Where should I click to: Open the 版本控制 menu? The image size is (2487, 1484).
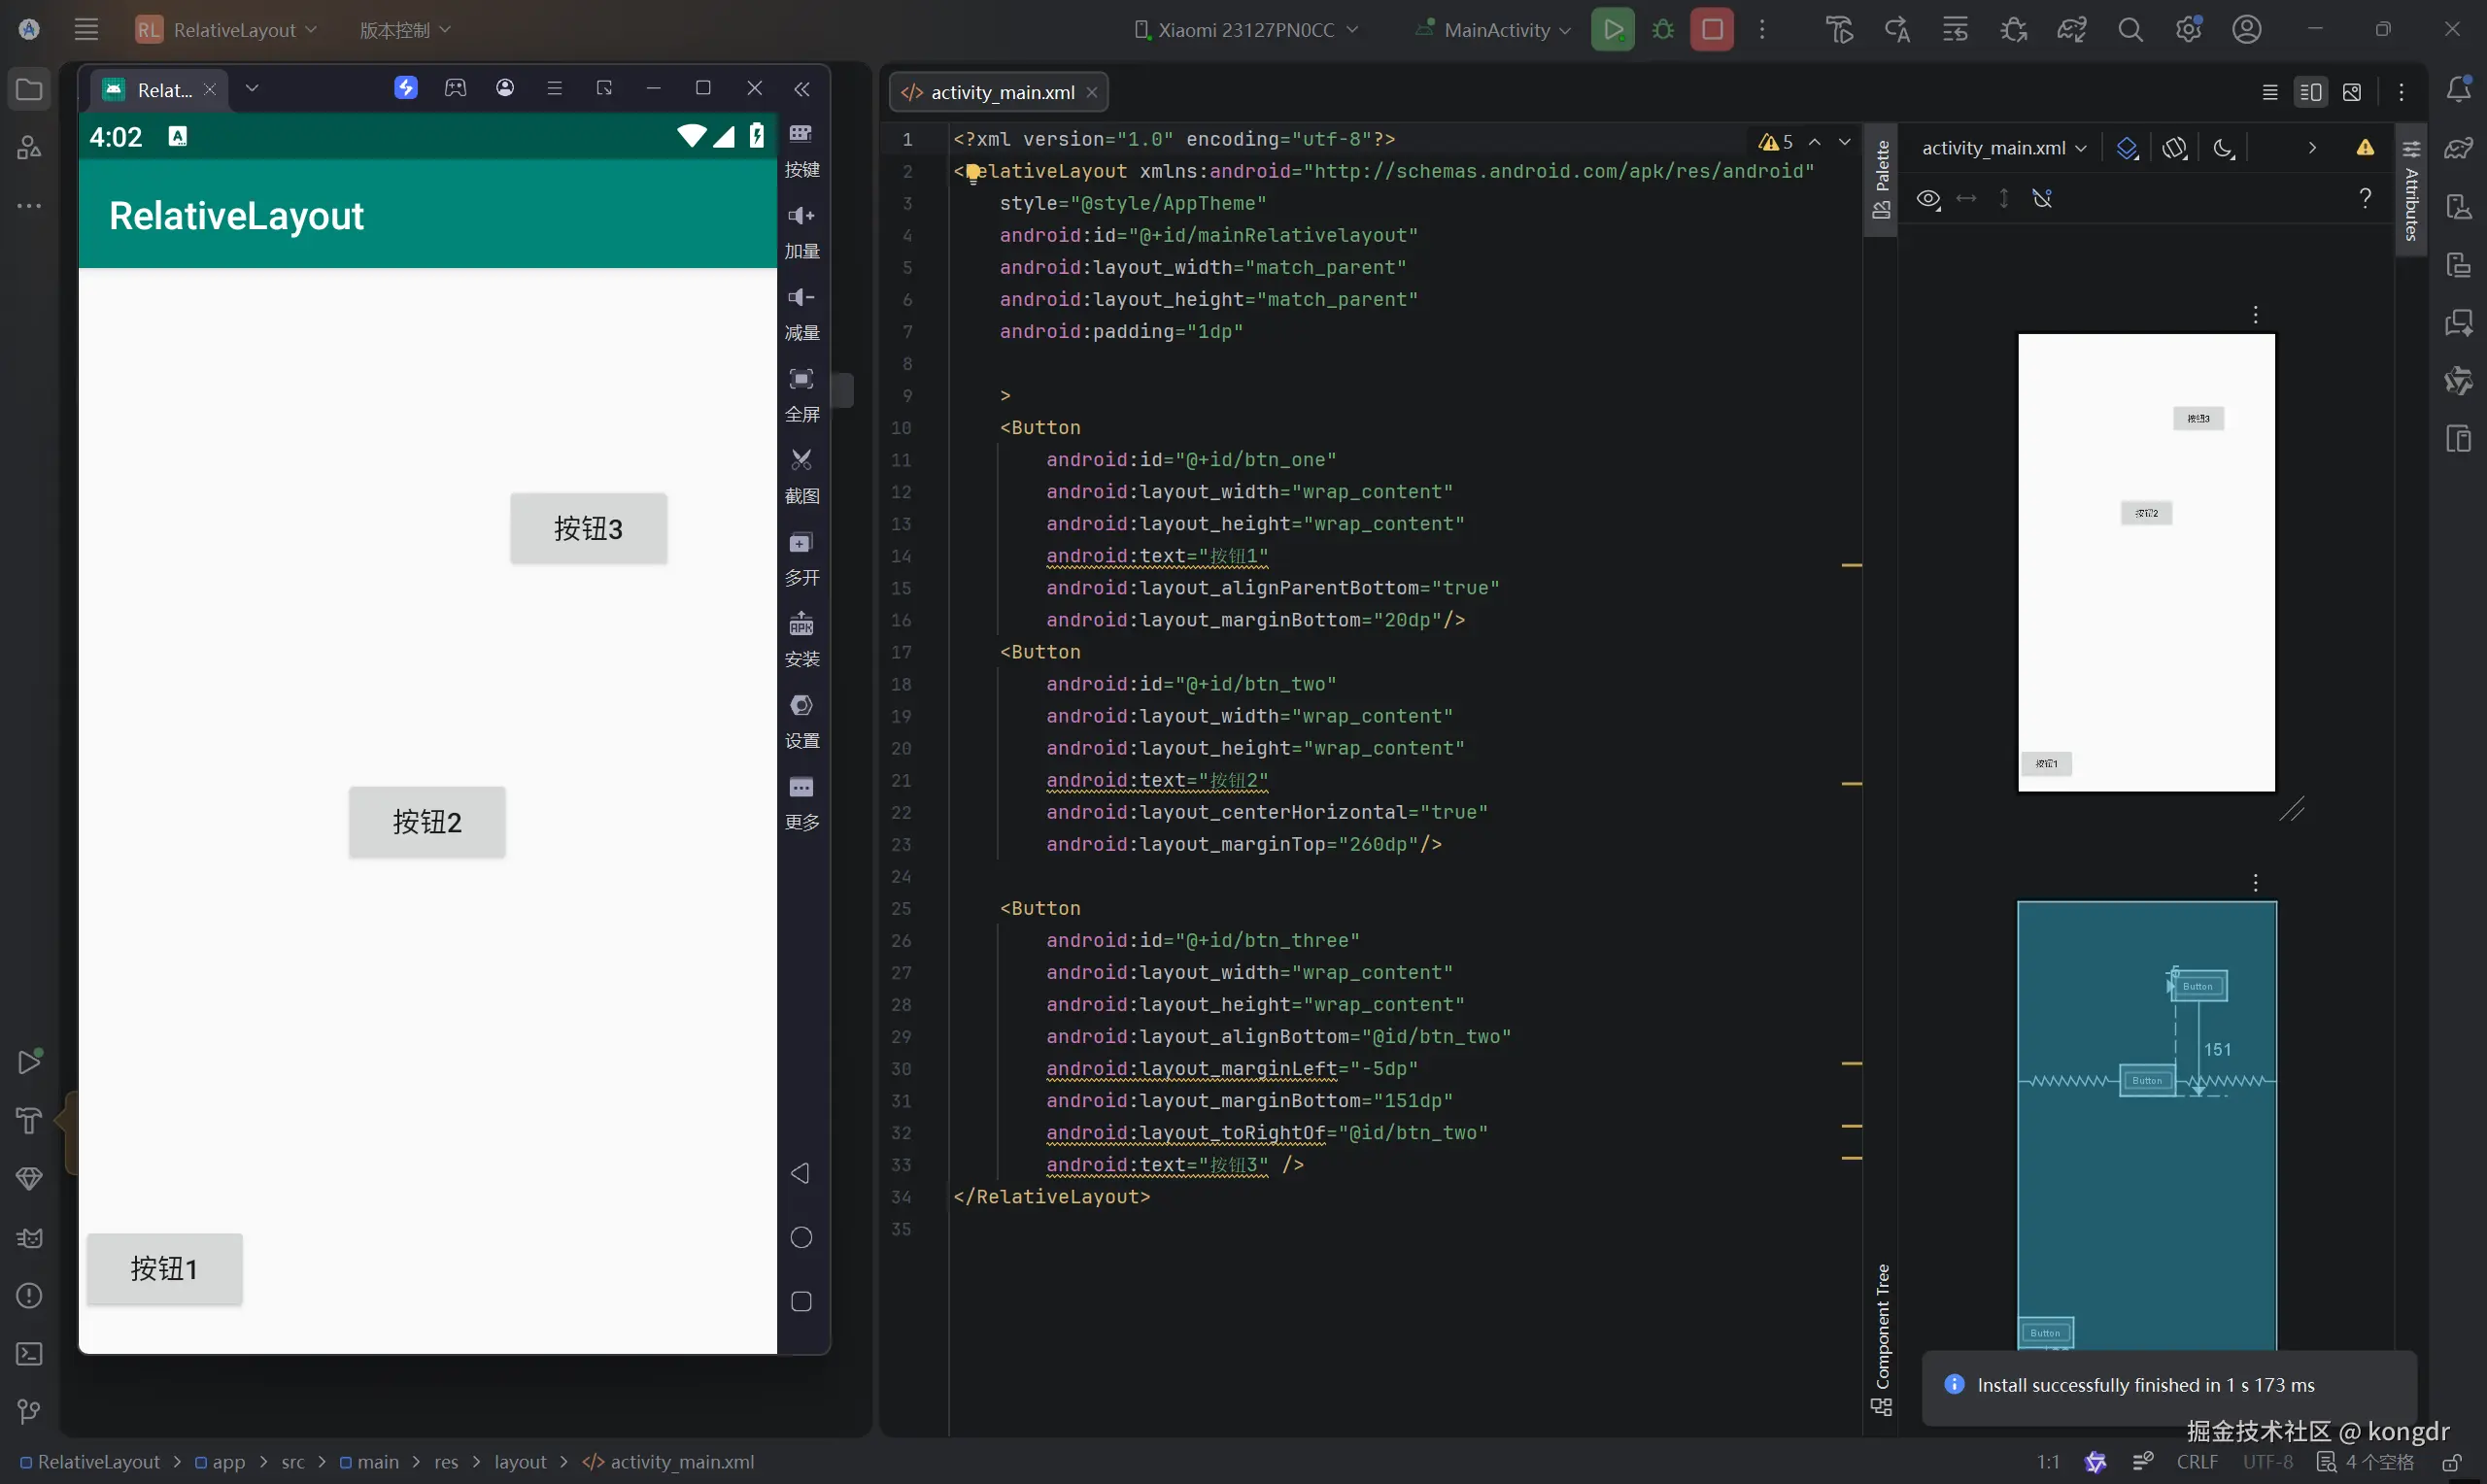(x=405, y=30)
